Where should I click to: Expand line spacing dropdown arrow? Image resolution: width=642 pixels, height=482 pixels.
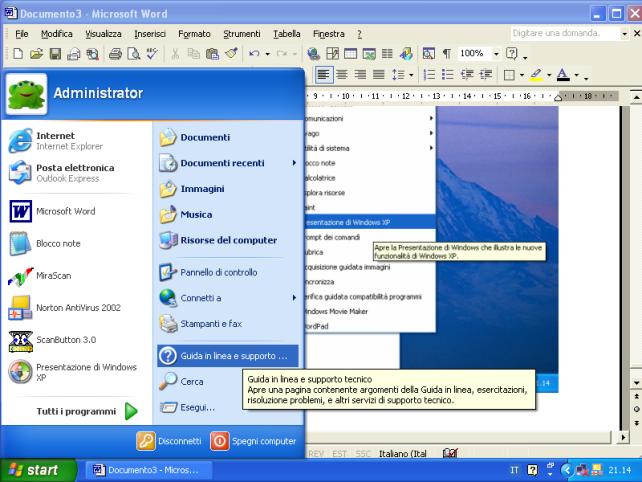411,75
